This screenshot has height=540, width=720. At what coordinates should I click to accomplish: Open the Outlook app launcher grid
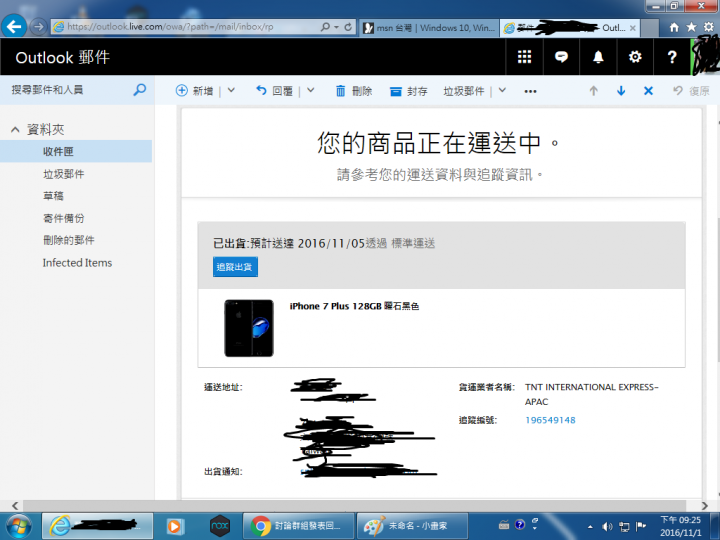(x=524, y=57)
